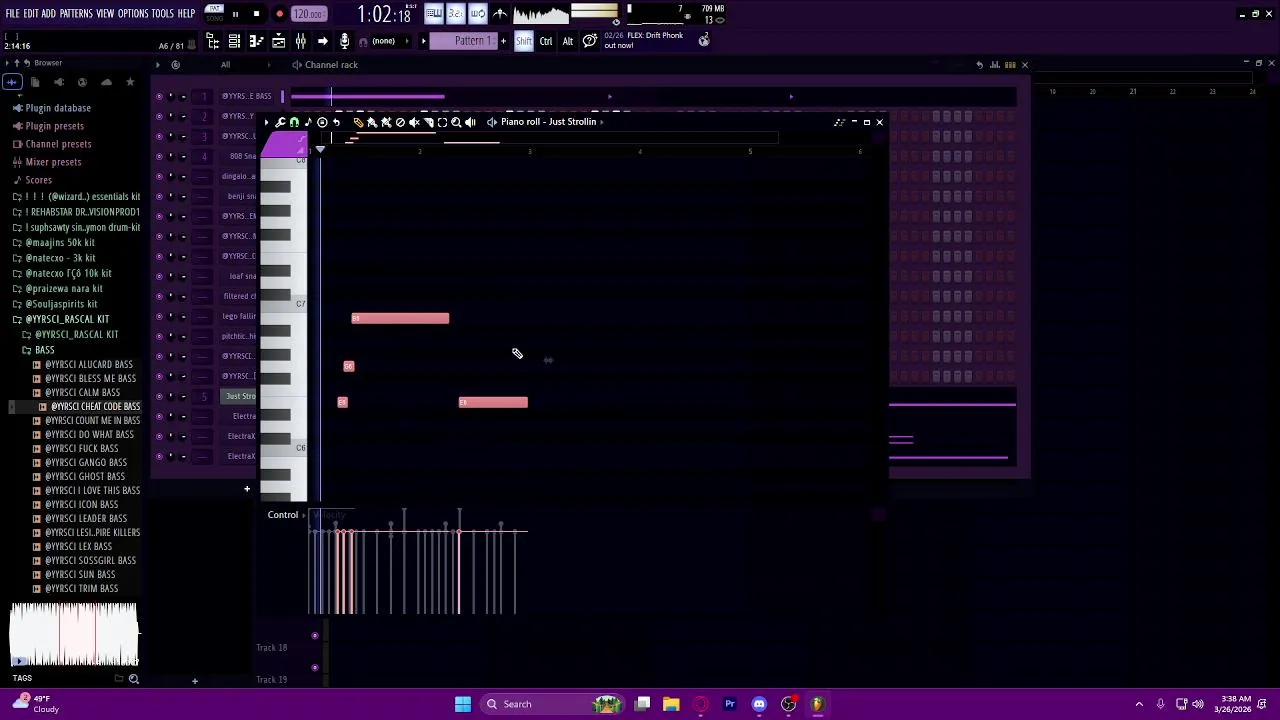Screen dimensions: 1280x720
Task: Open Plugin database in browser
Action: click(58, 108)
